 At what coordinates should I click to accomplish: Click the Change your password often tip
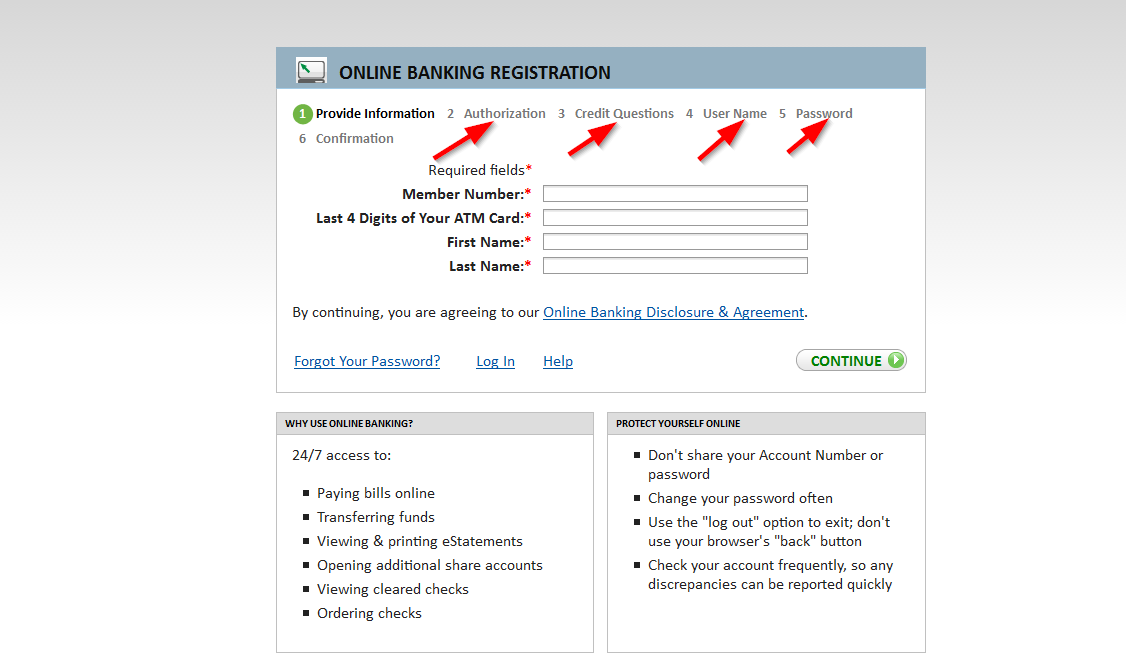point(740,498)
